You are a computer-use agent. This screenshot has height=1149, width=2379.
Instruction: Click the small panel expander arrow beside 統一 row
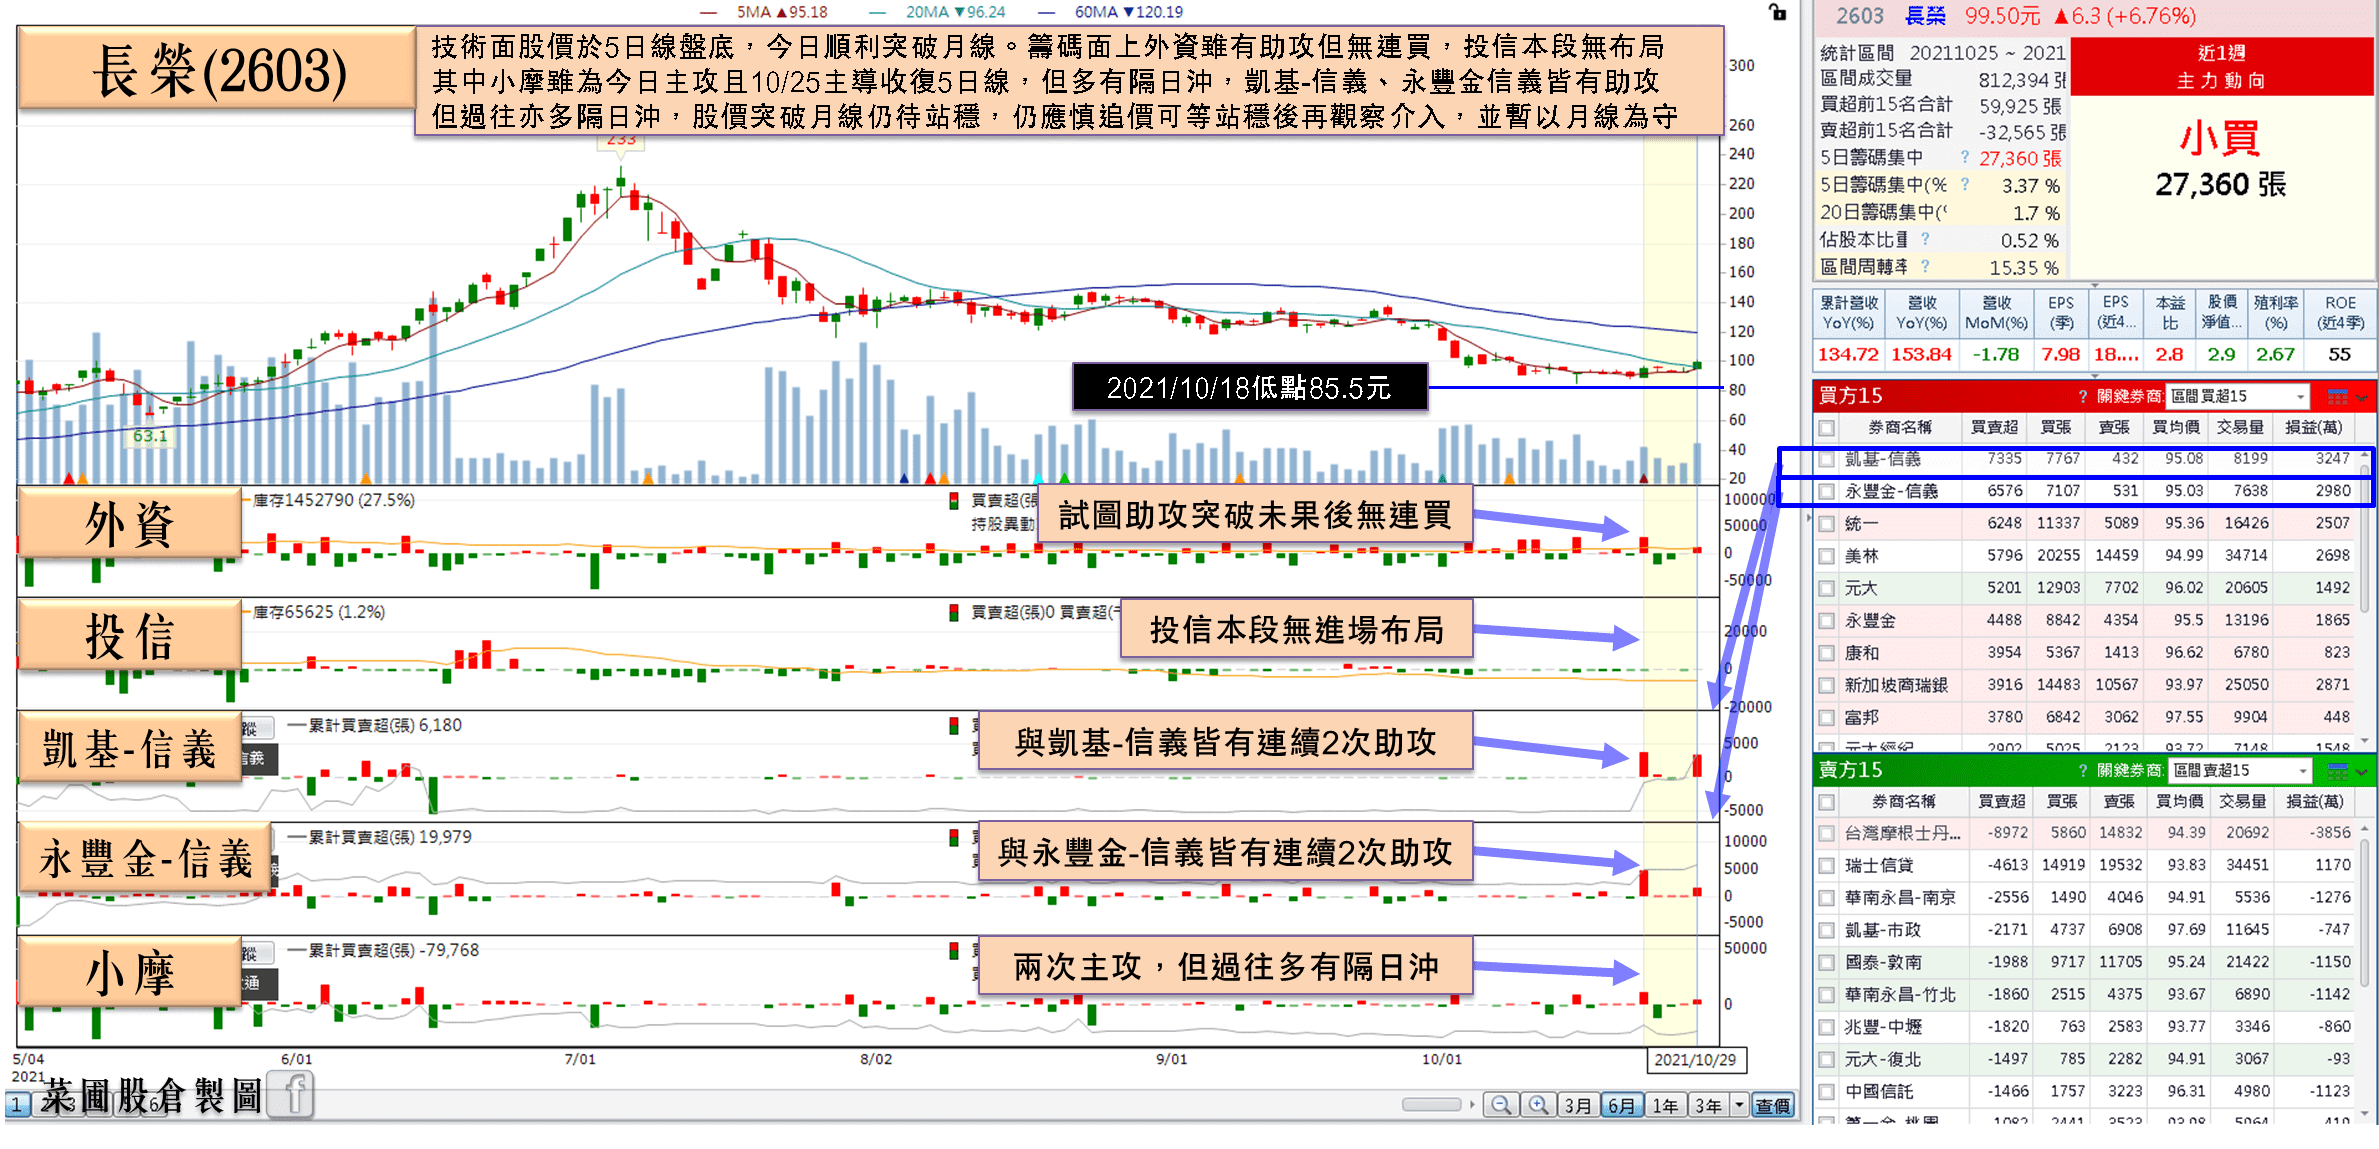tap(1808, 519)
